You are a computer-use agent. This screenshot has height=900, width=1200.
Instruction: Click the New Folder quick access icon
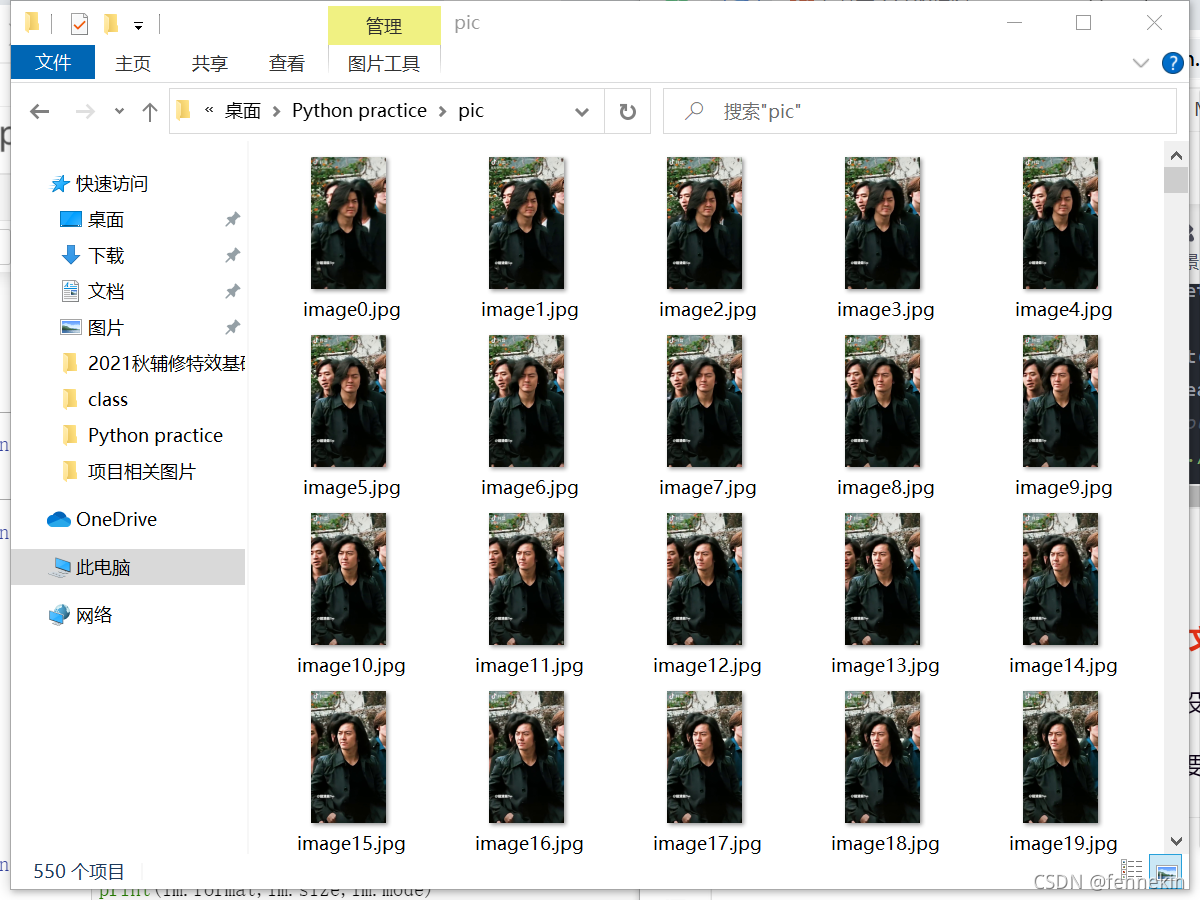click(x=112, y=24)
